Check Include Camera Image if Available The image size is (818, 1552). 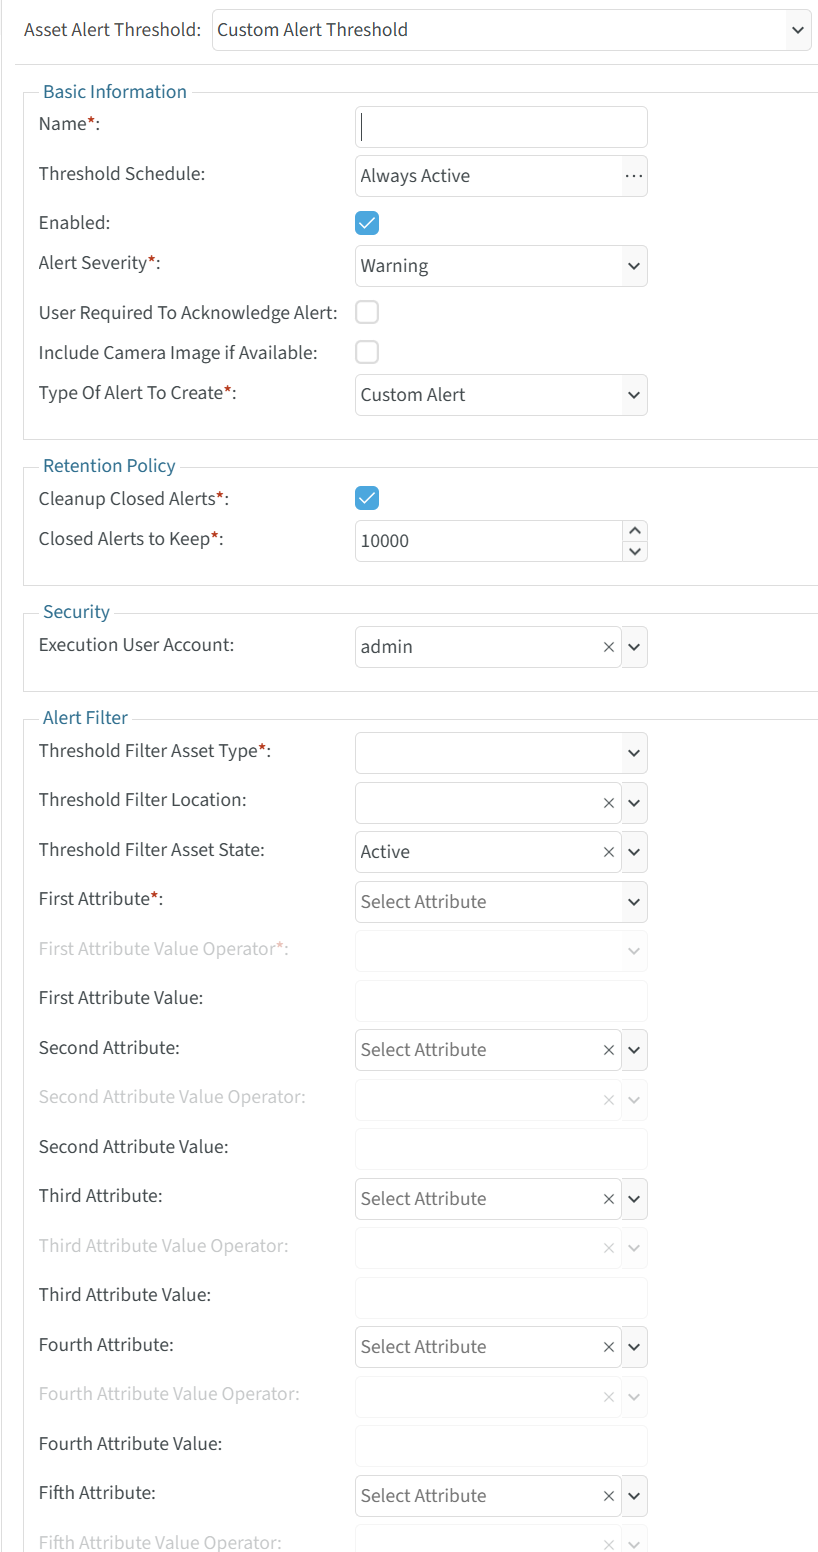click(x=367, y=352)
